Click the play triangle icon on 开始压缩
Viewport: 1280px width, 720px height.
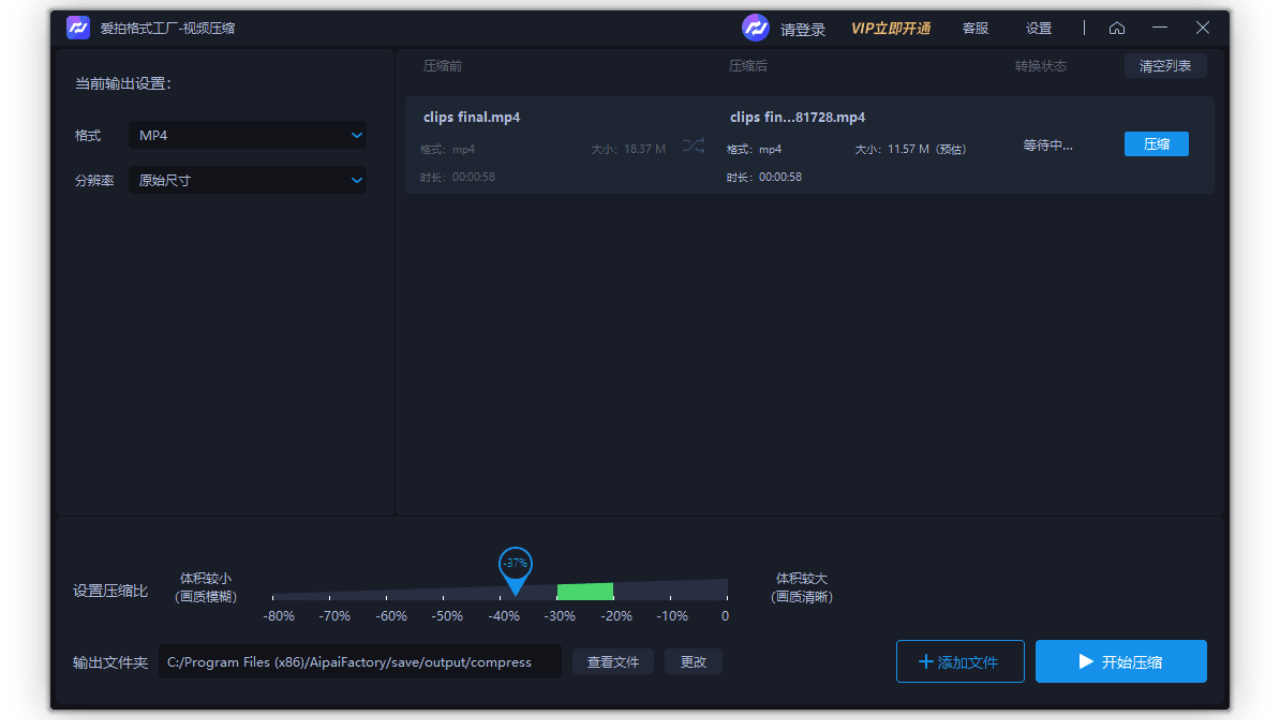coord(1085,661)
